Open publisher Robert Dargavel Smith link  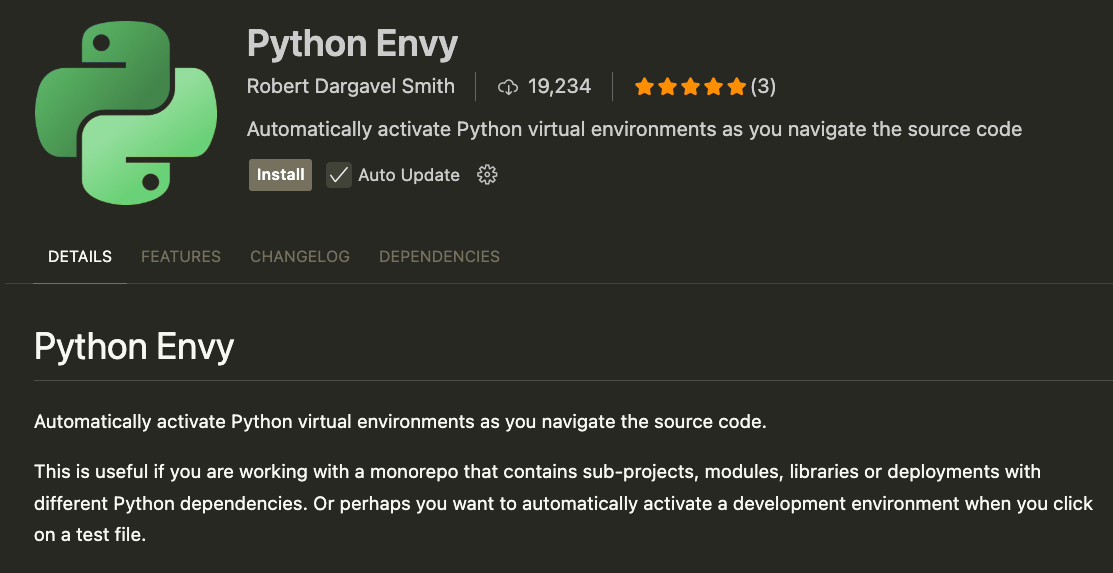tap(350, 87)
